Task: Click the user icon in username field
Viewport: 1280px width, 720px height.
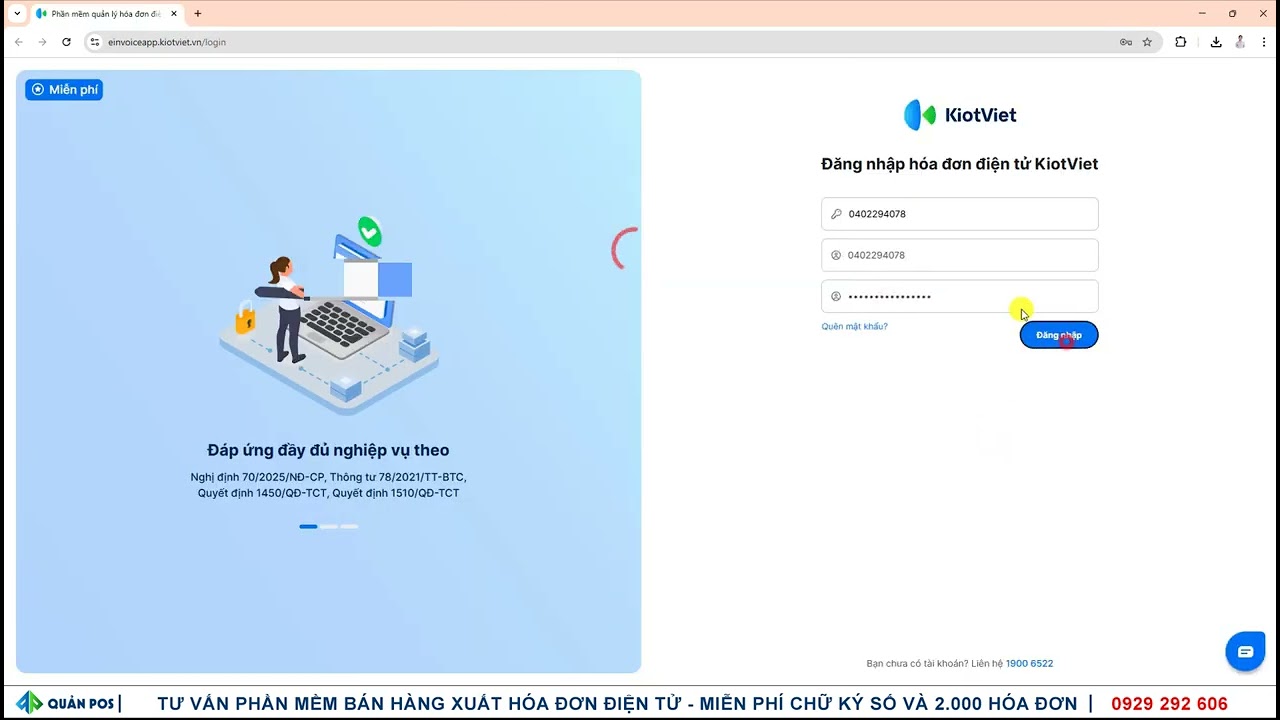Action: click(x=836, y=255)
